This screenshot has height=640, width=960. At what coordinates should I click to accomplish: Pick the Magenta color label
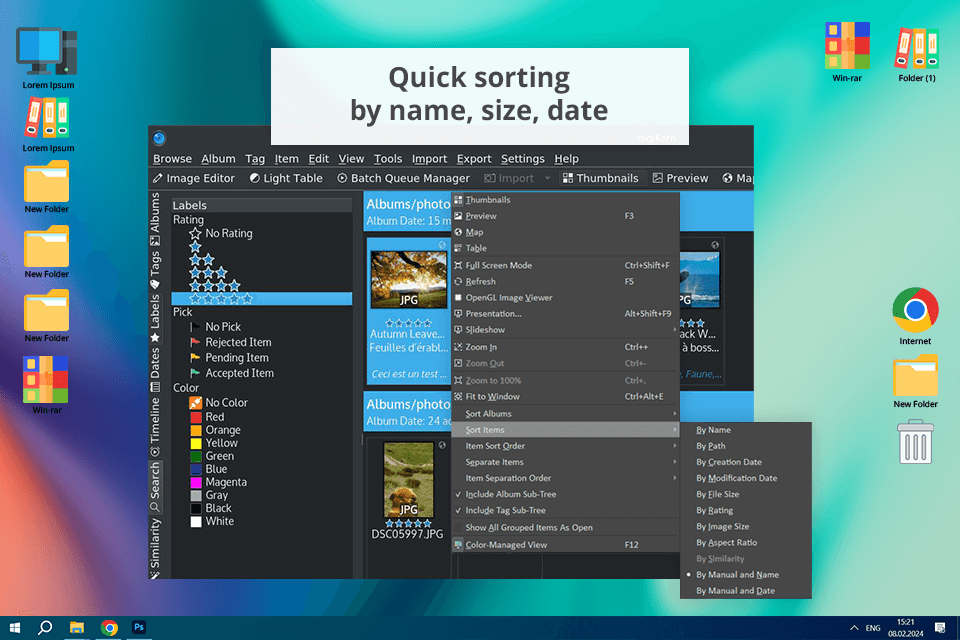tap(219, 482)
